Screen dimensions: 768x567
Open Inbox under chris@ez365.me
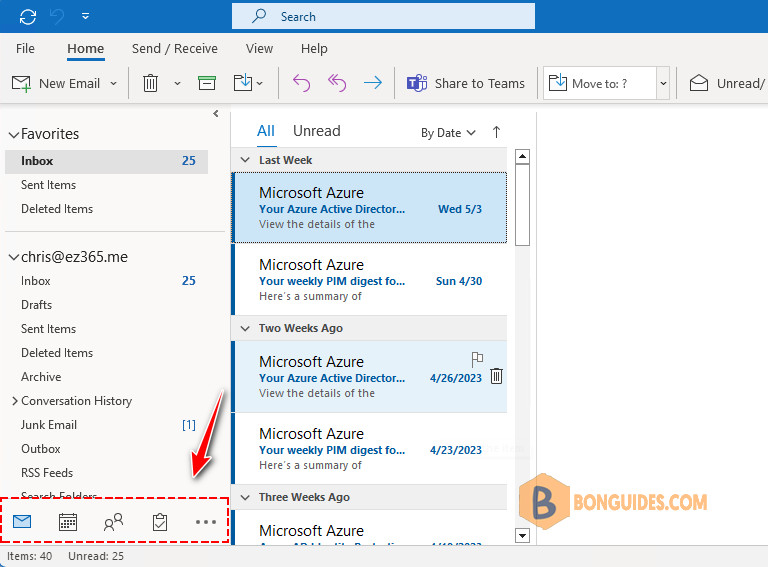click(107, 281)
